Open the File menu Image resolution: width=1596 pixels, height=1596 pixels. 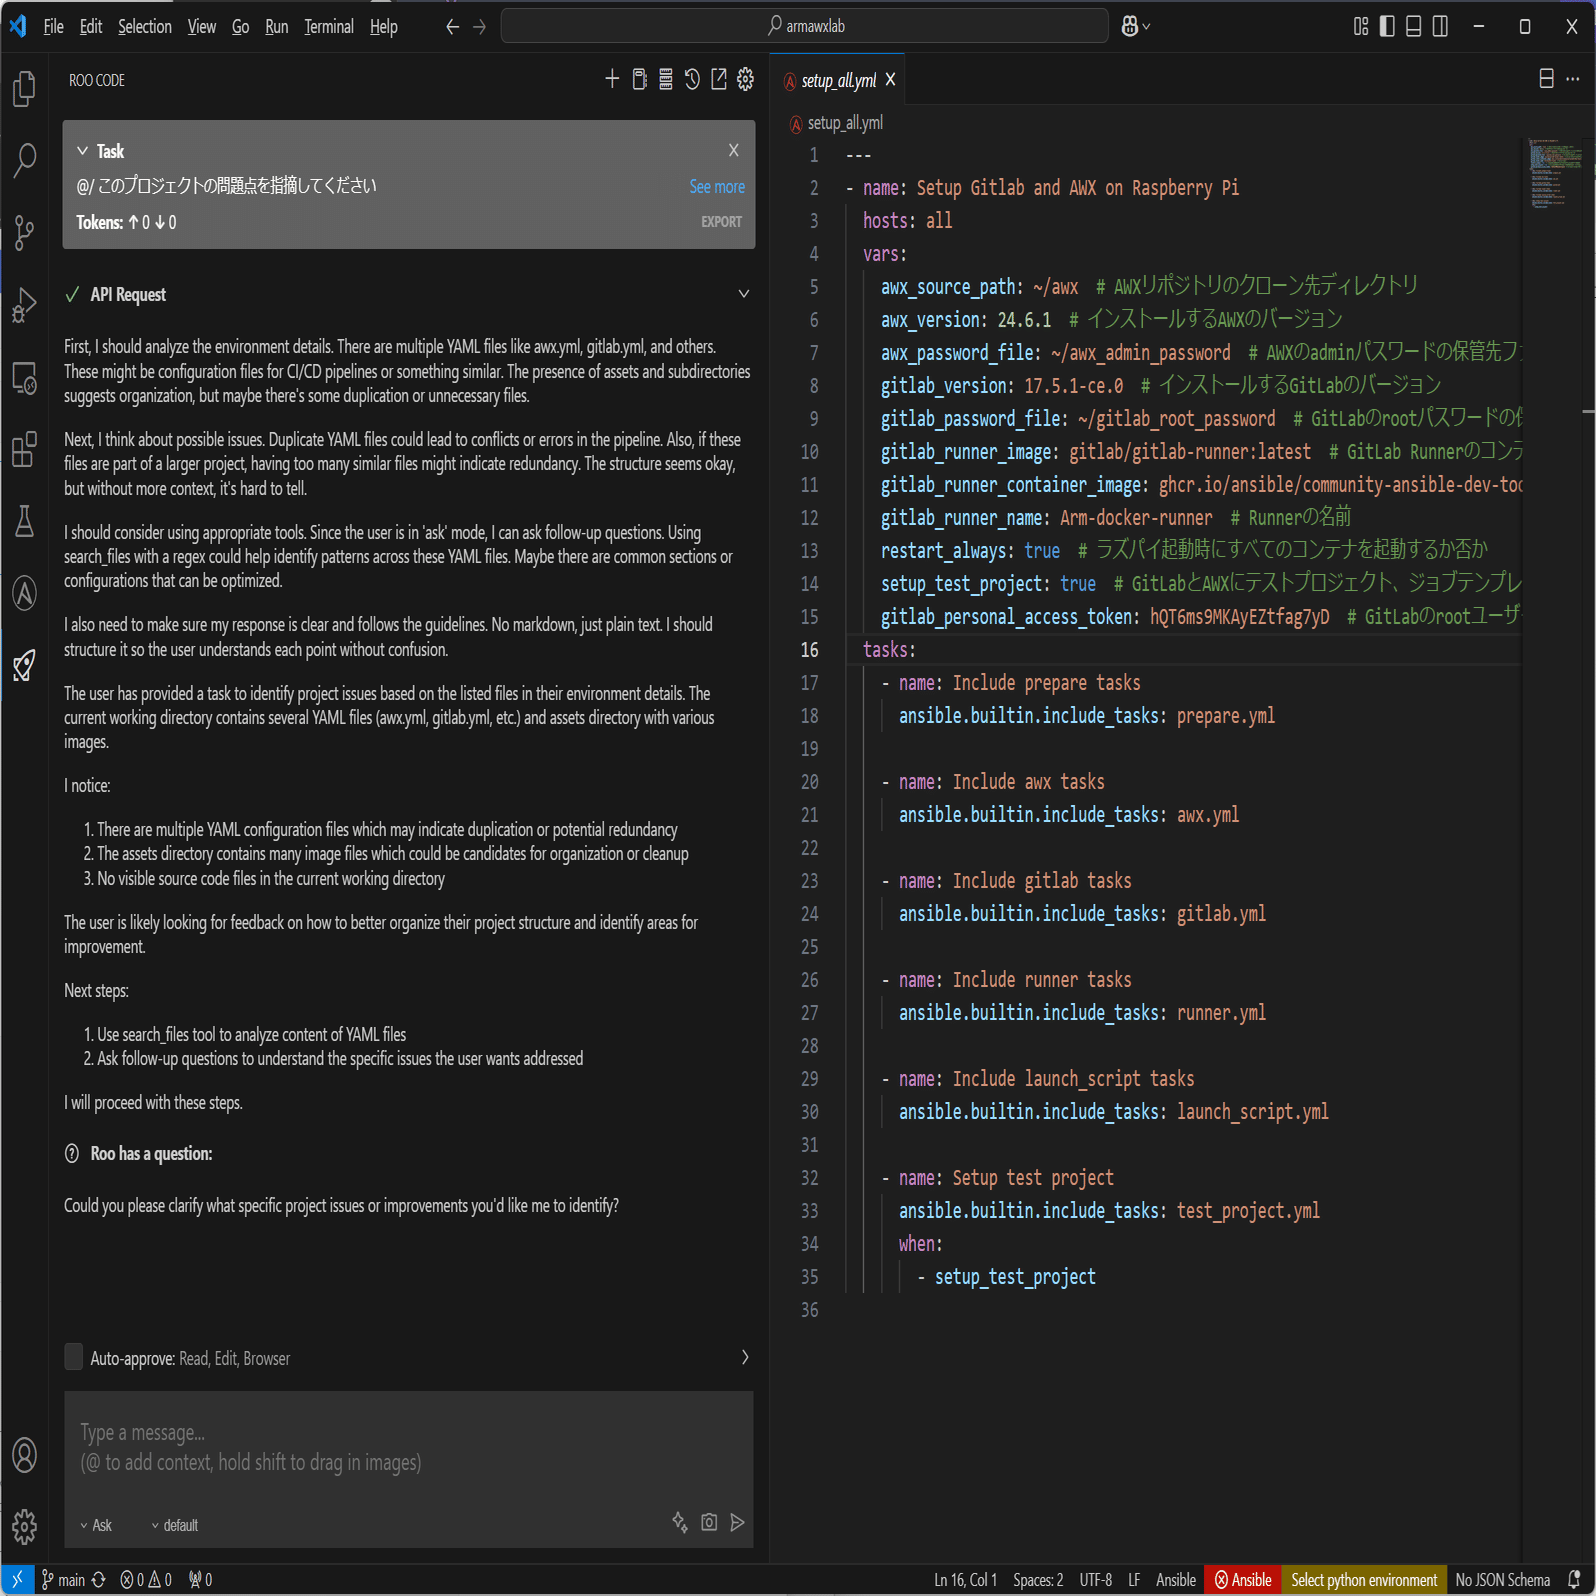point(54,26)
